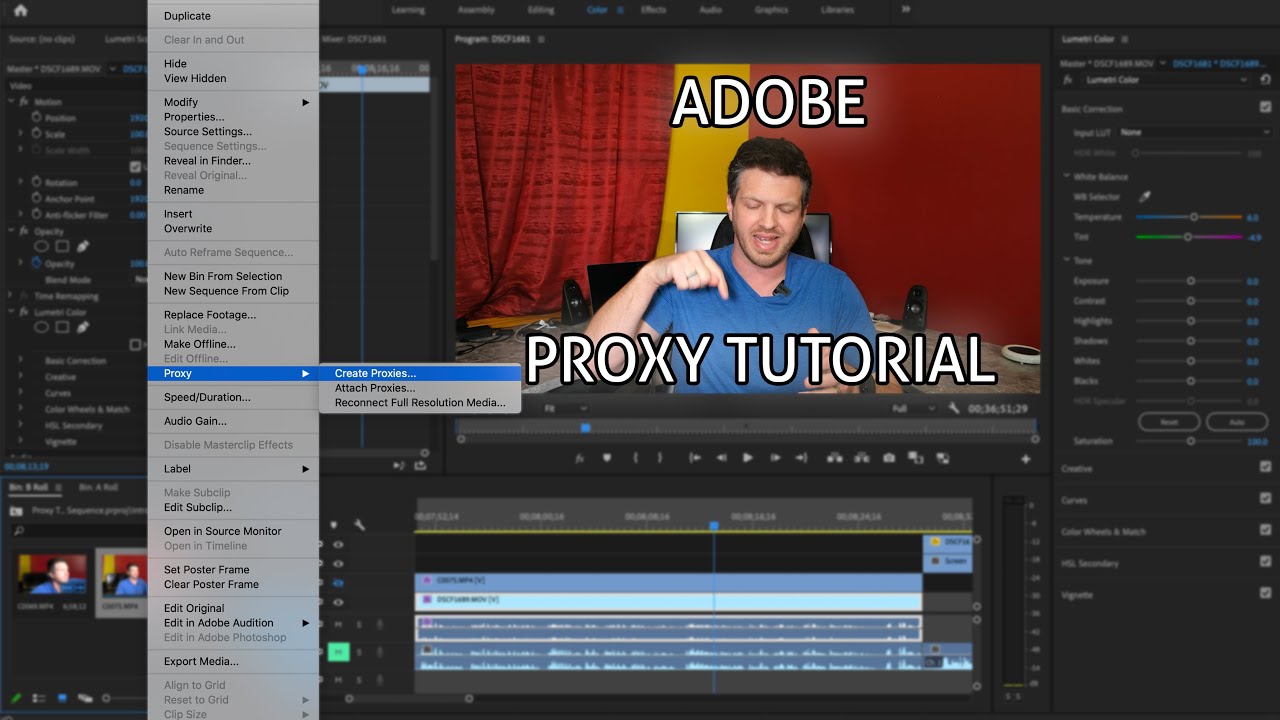Click the Program timecode 00;36;51;29
This screenshot has height=720, width=1280.
1000,408
